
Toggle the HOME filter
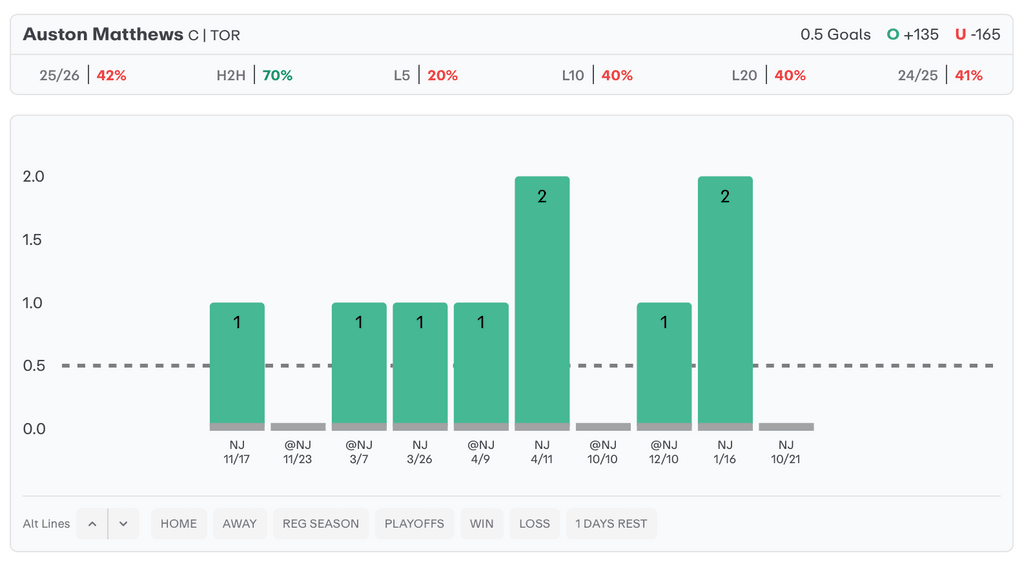(179, 523)
